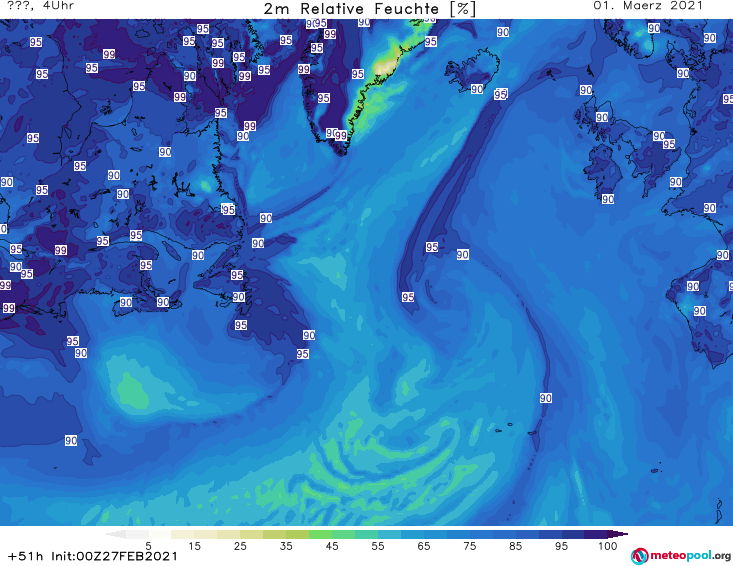Screen dimensions: 733x566
Task: Click the legend value 75
Action: (469, 546)
